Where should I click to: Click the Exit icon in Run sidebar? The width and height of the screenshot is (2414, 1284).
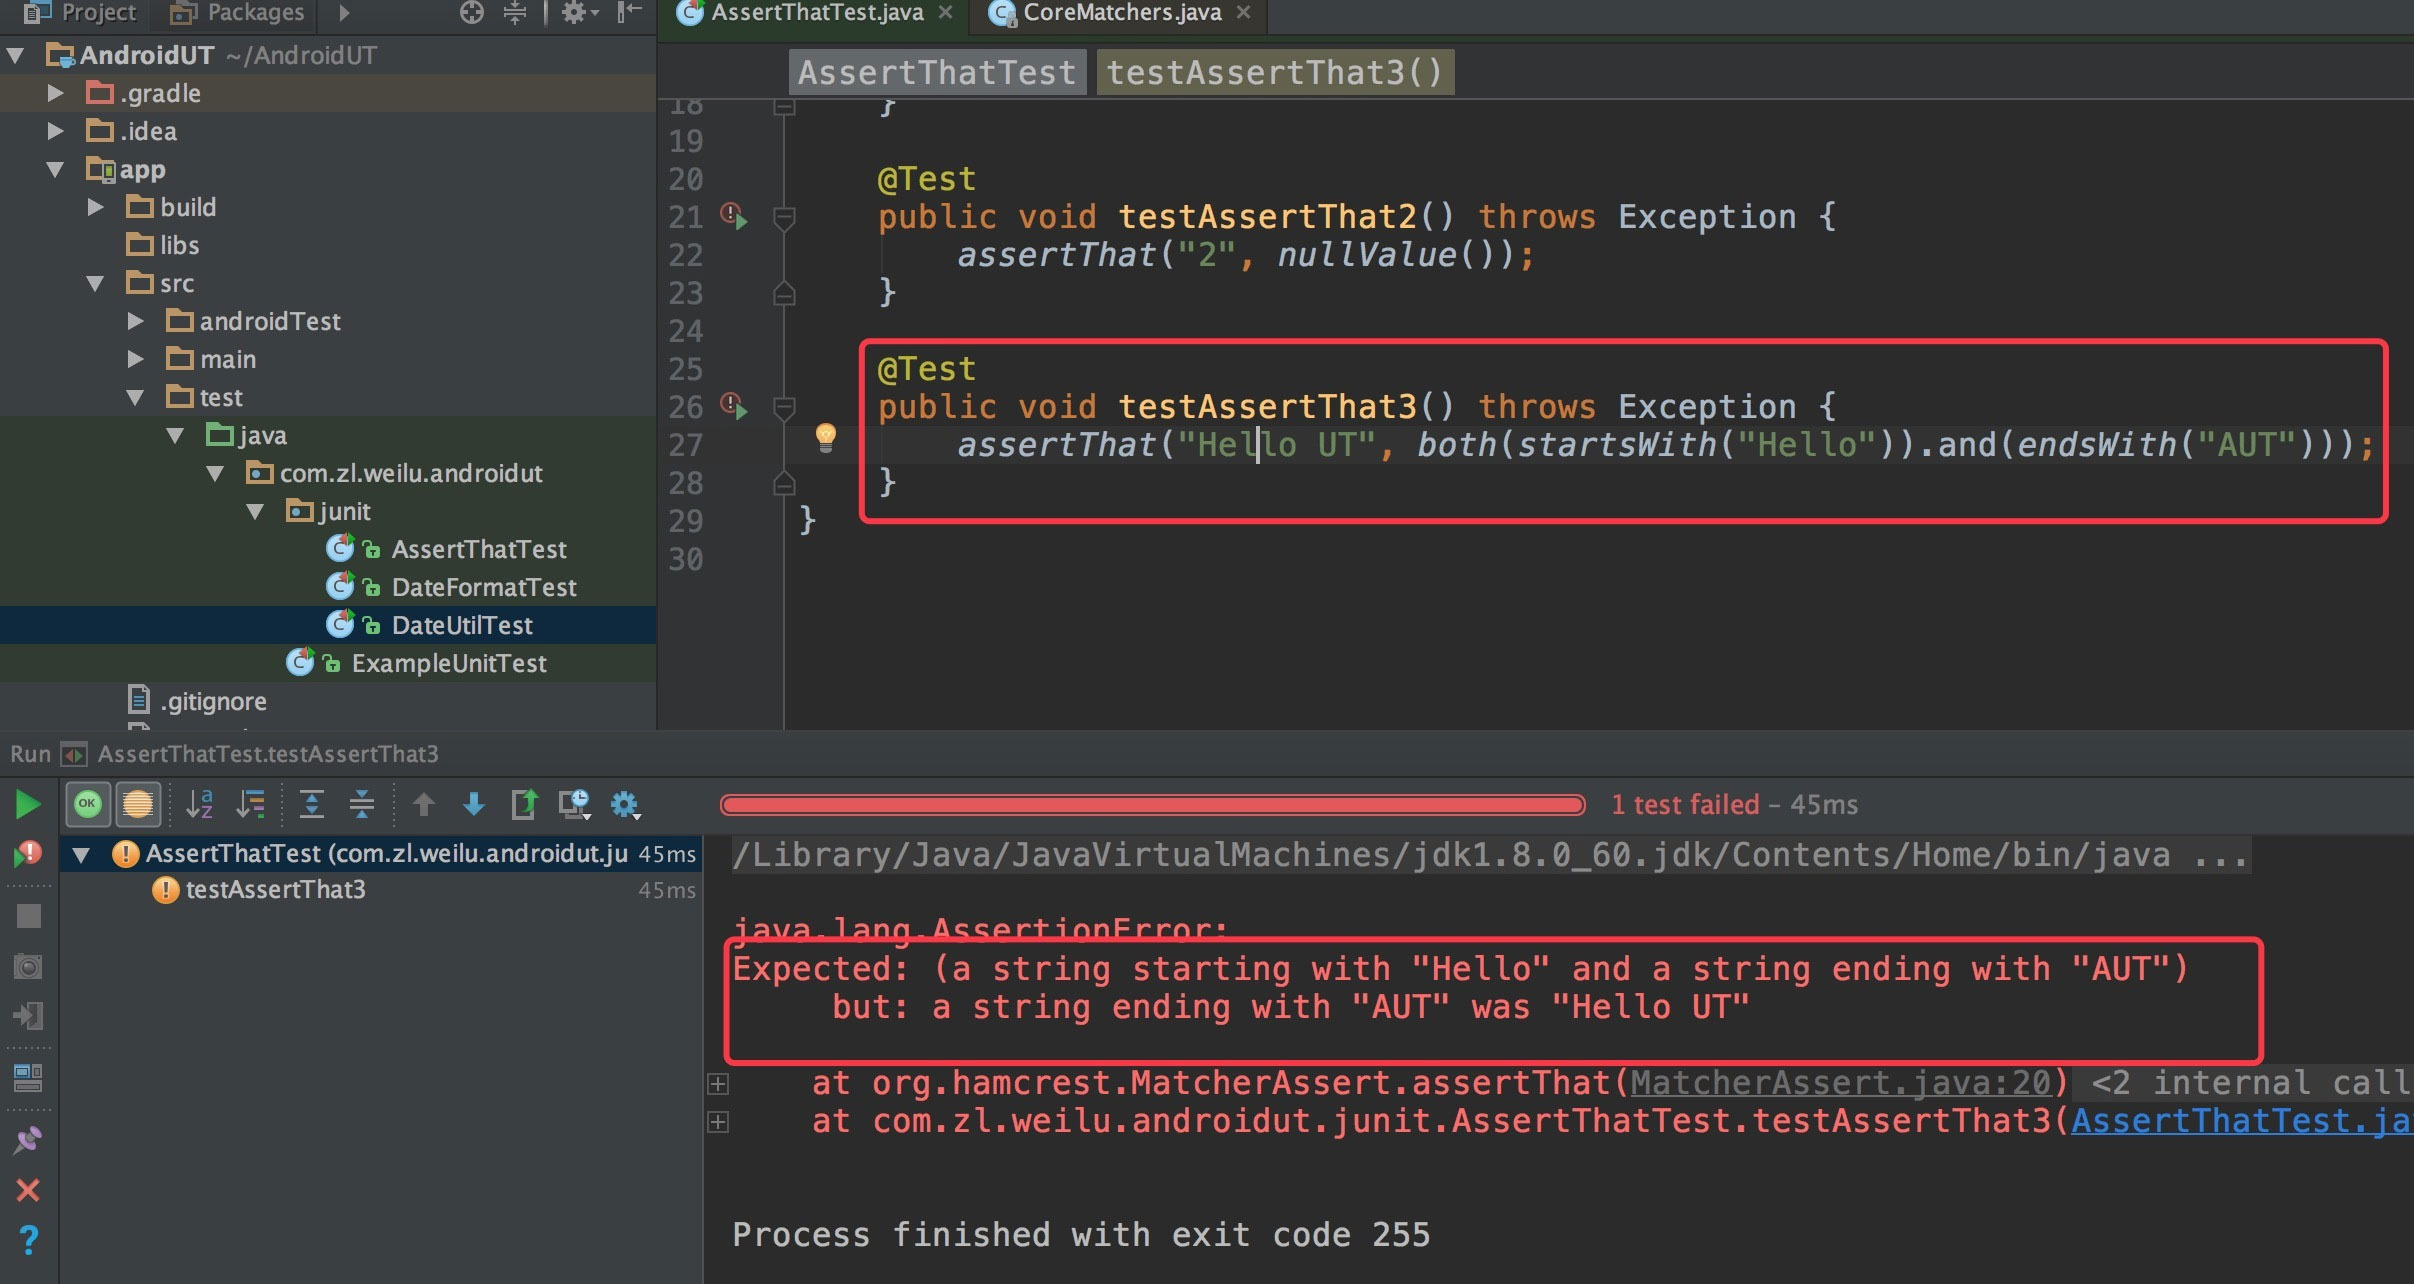[28, 1016]
